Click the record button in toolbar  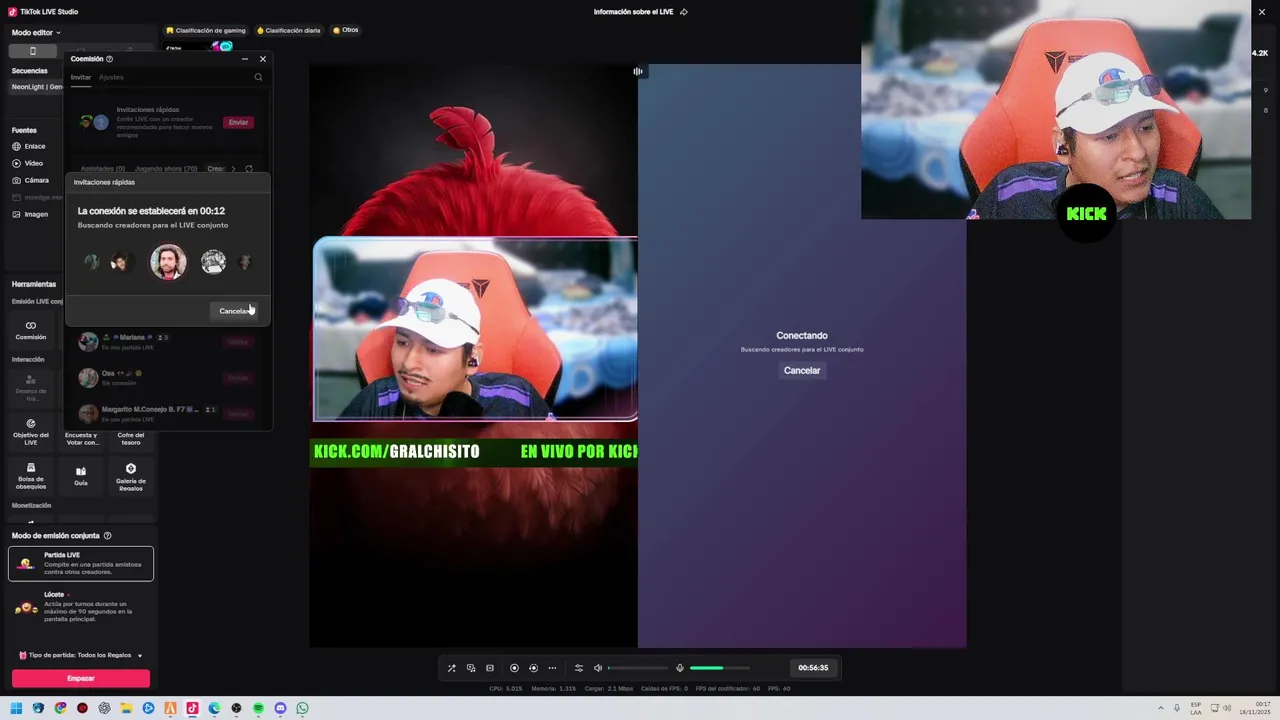coord(514,668)
